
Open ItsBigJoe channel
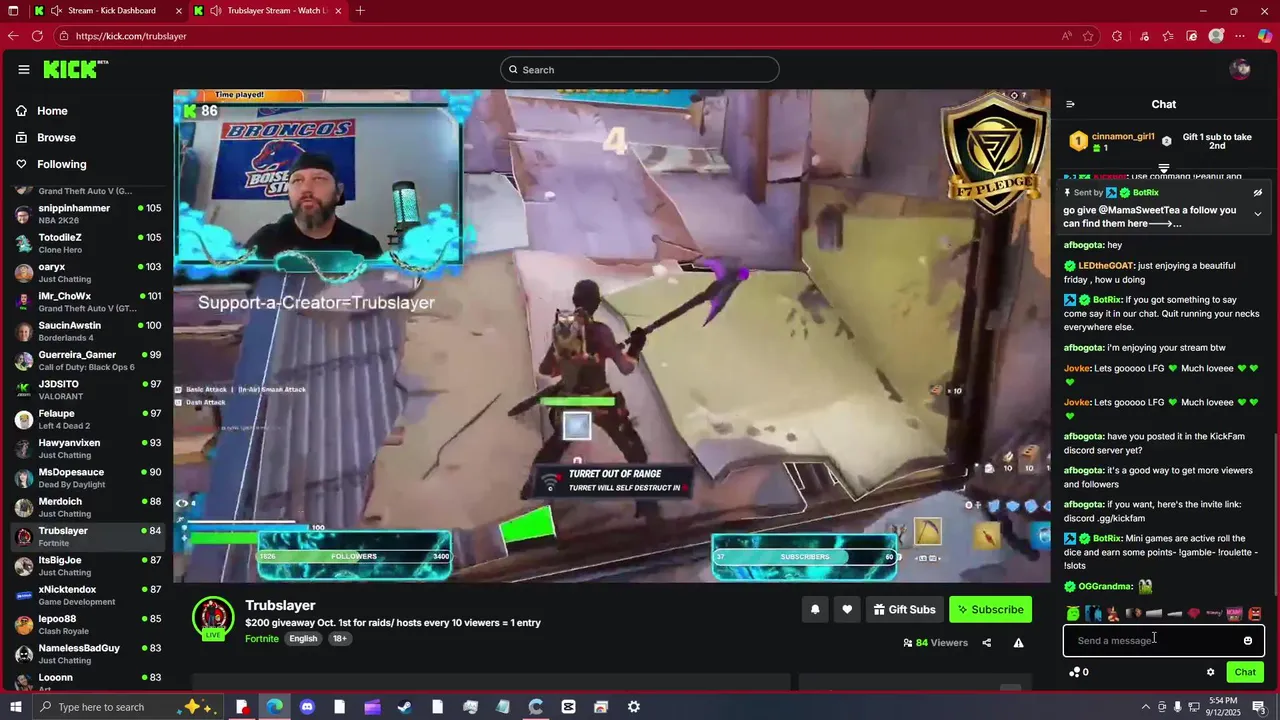click(x=88, y=566)
